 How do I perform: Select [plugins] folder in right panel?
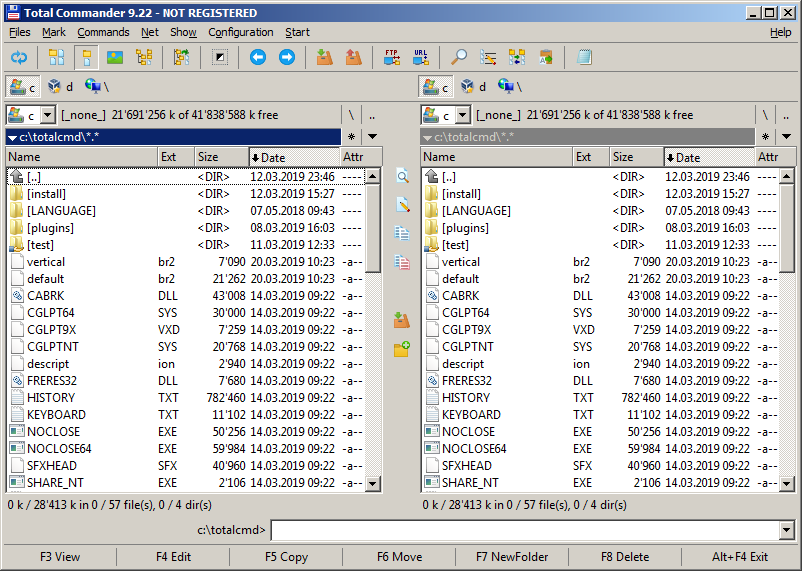coord(601,228)
